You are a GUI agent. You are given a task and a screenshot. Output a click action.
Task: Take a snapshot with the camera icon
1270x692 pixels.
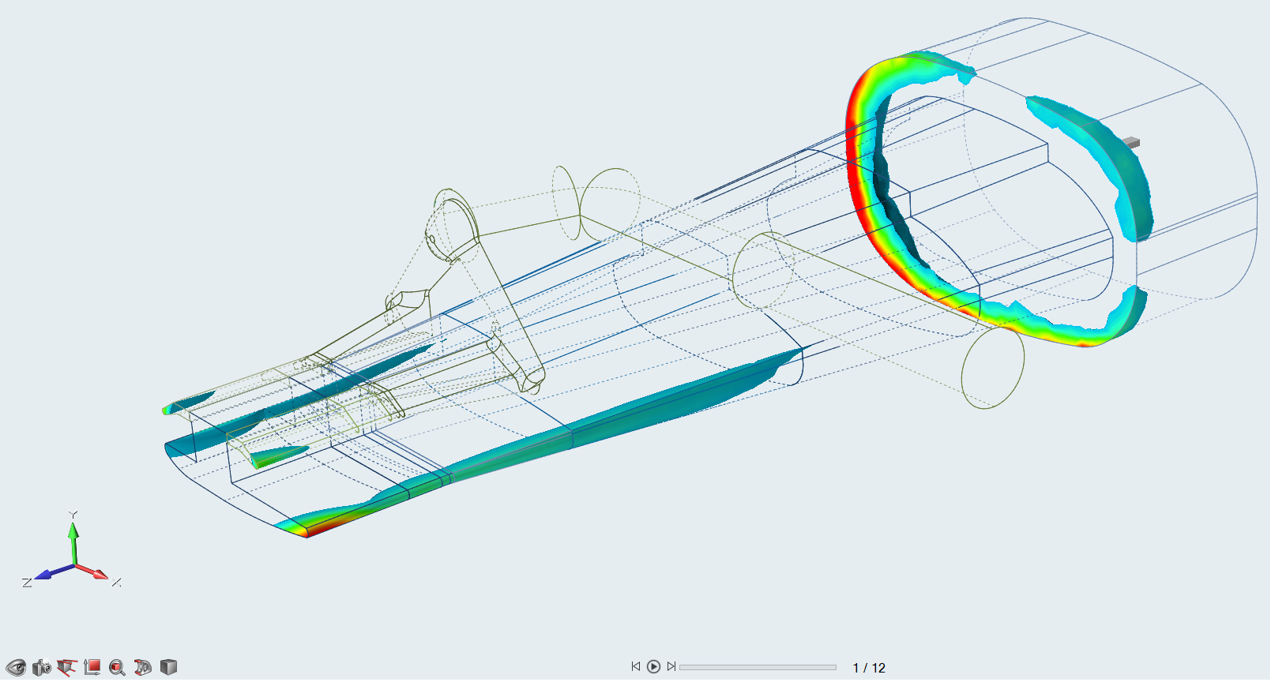[x=41, y=667]
